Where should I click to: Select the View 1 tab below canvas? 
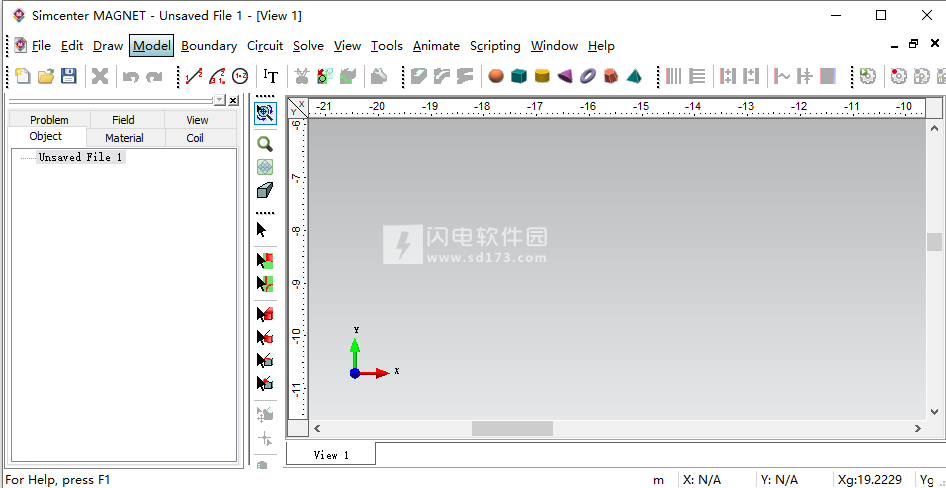pos(331,455)
